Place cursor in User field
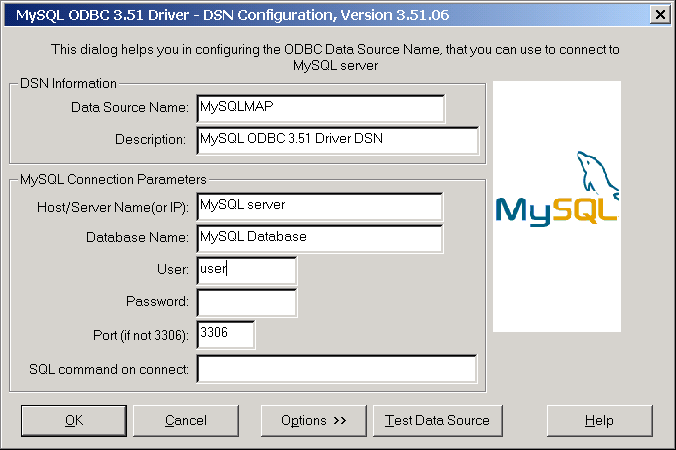The width and height of the screenshot is (676, 450). click(247, 271)
